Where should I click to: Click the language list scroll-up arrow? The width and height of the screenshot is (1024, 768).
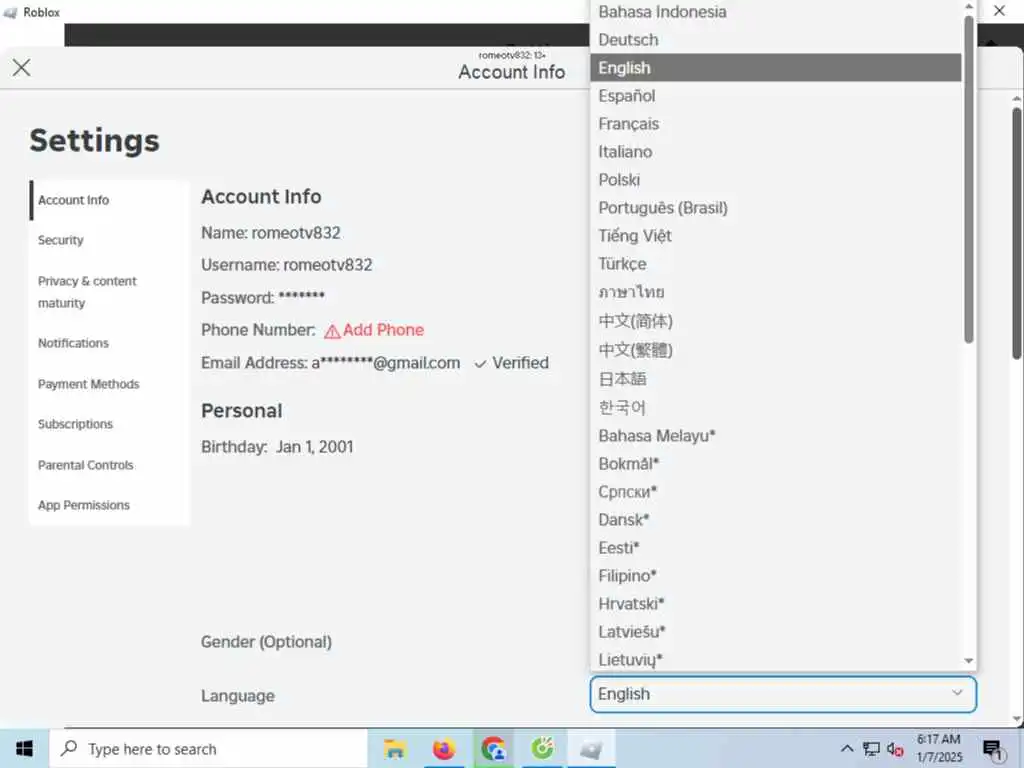point(968,7)
